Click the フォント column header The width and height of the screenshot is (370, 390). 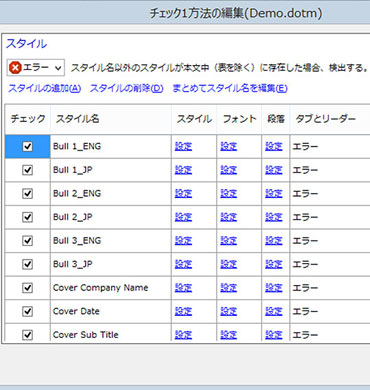pos(239,119)
